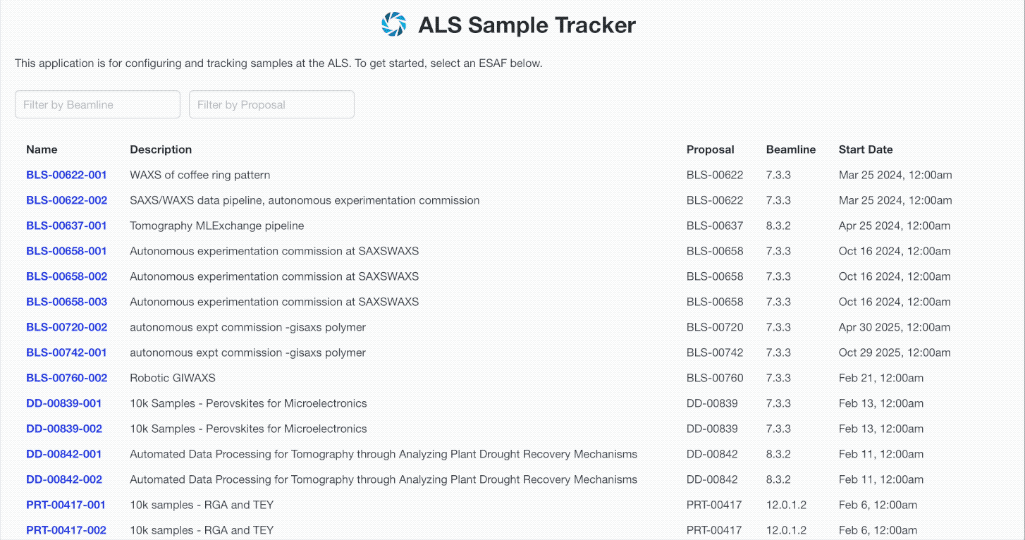Image resolution: width=1025 pixels, height=540 pixels.
Task: Click the ALS aperture logo icon
Action: click(395, 24)
